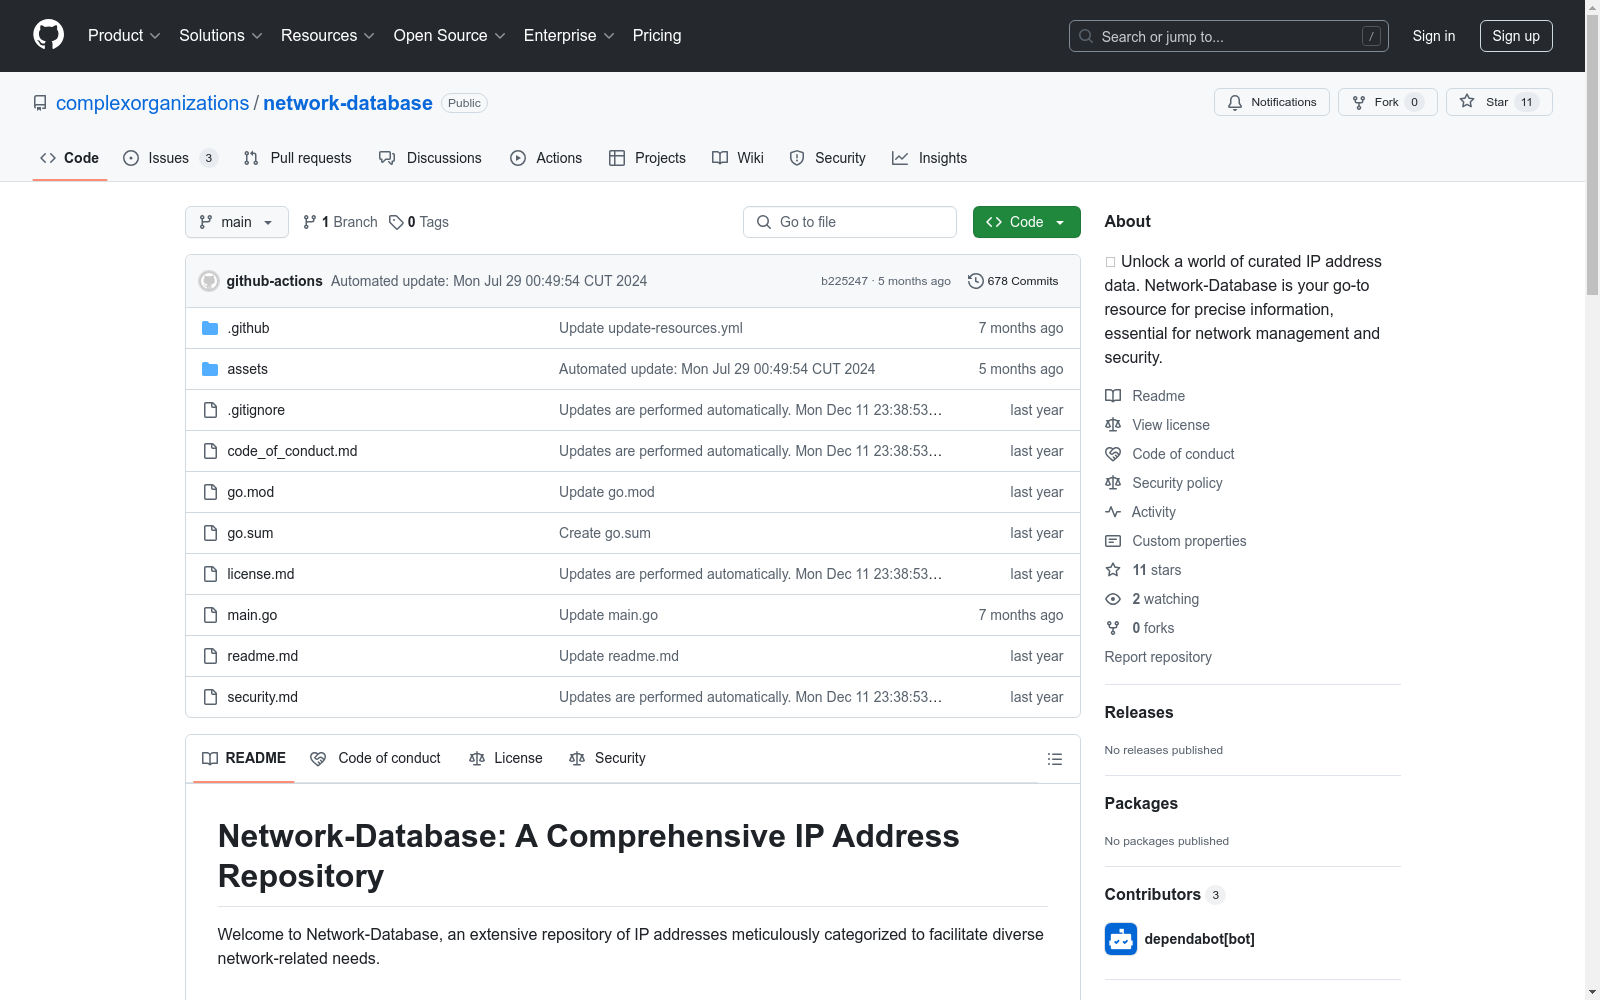Open the green Code dropdown button
1600x1000 pixels.
point(1026,222)
